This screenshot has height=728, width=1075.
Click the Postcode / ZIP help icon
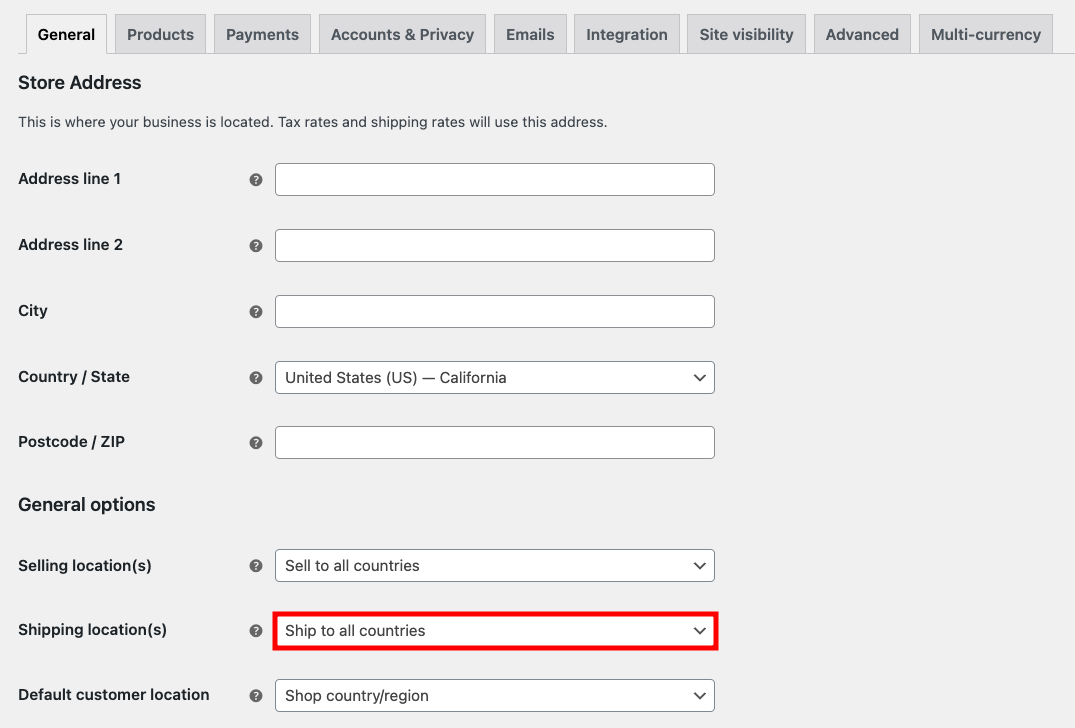(256, 441)
